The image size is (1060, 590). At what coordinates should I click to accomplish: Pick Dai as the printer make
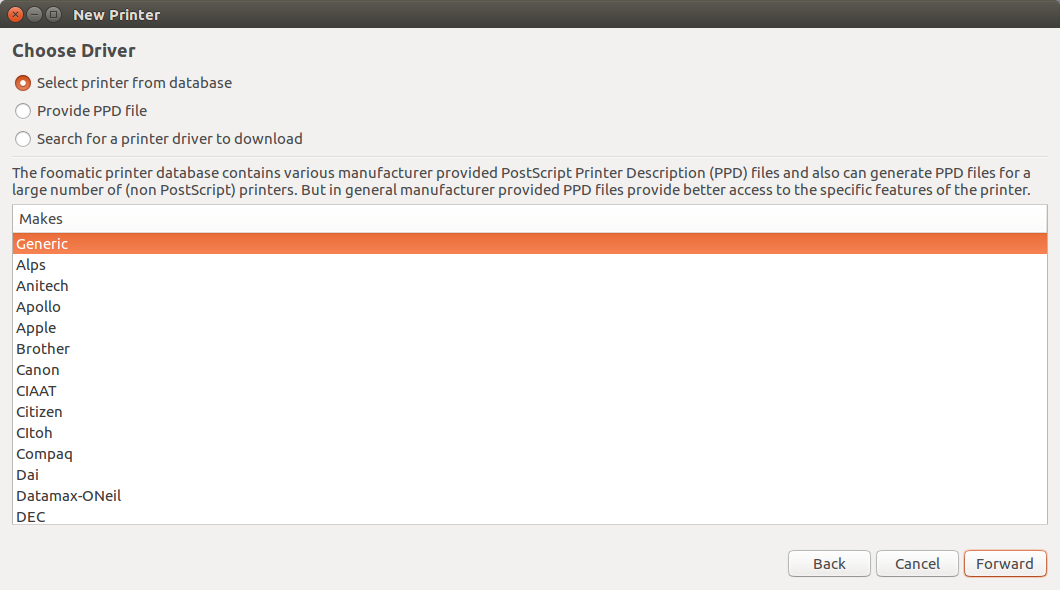tap(529, 474)
